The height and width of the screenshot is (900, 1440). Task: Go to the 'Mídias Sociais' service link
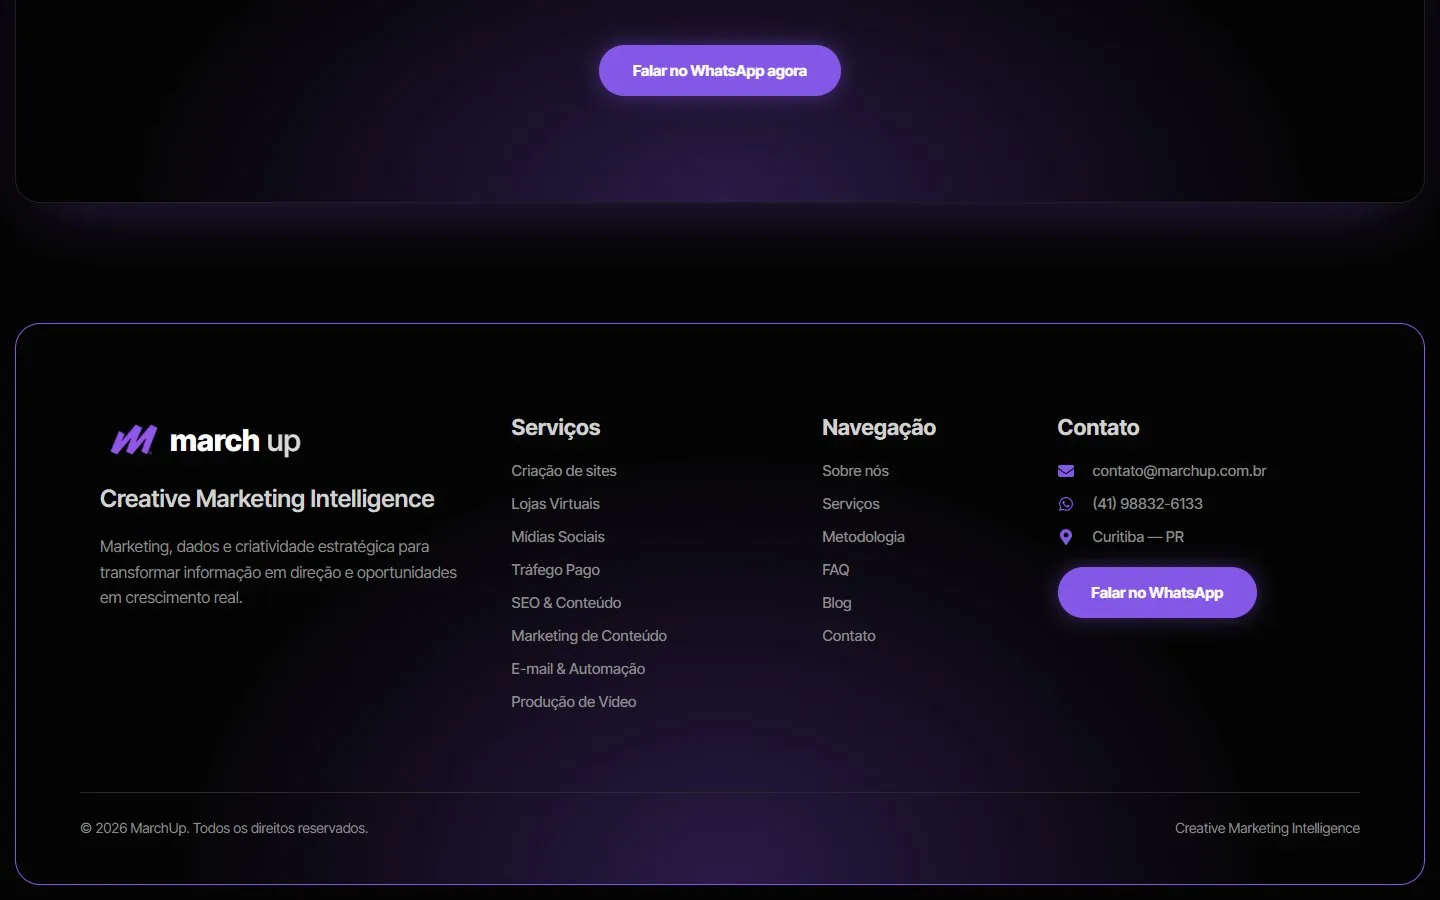558,537
